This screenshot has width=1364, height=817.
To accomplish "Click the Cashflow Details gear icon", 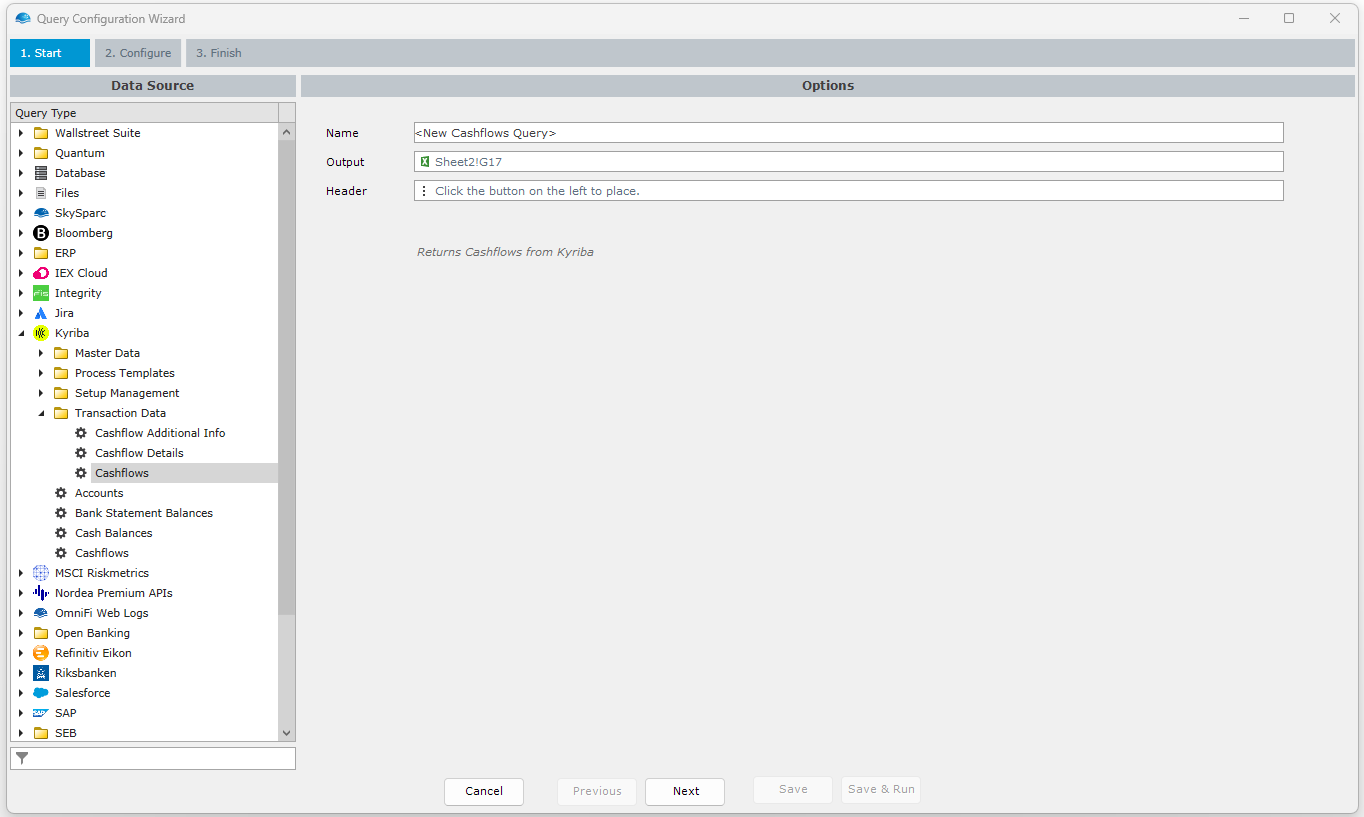I will coord(81,453).
